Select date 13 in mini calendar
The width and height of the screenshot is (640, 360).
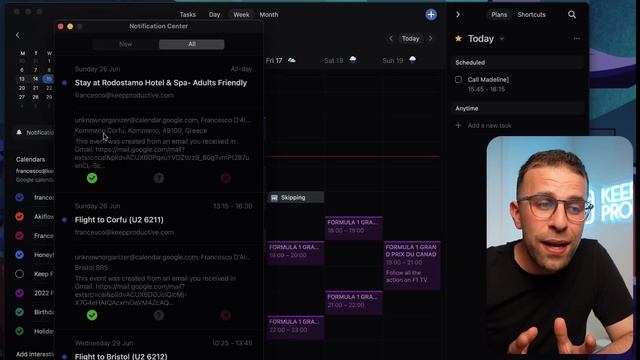click(22, 79)
